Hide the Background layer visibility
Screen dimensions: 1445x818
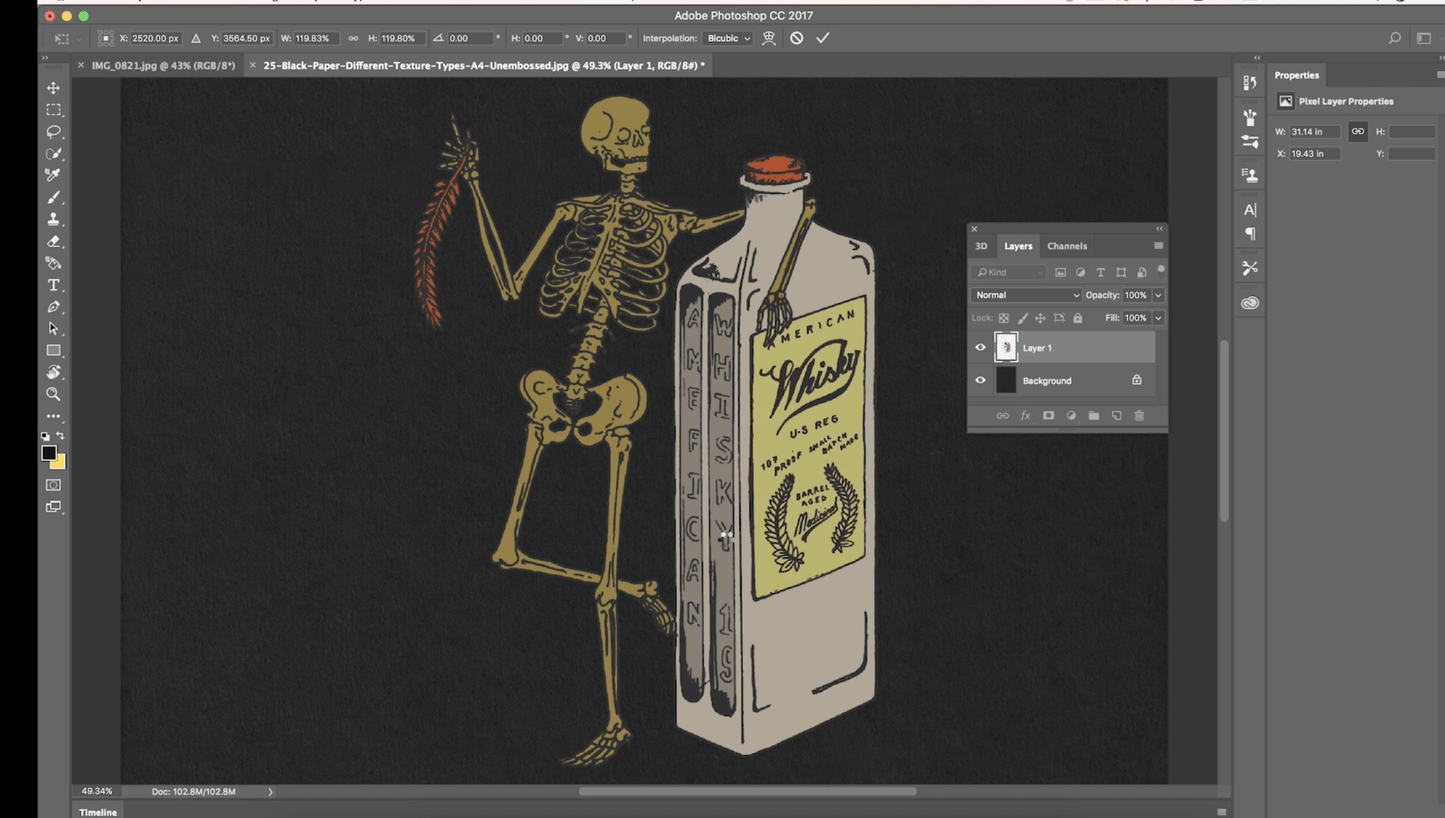point(980,381)
